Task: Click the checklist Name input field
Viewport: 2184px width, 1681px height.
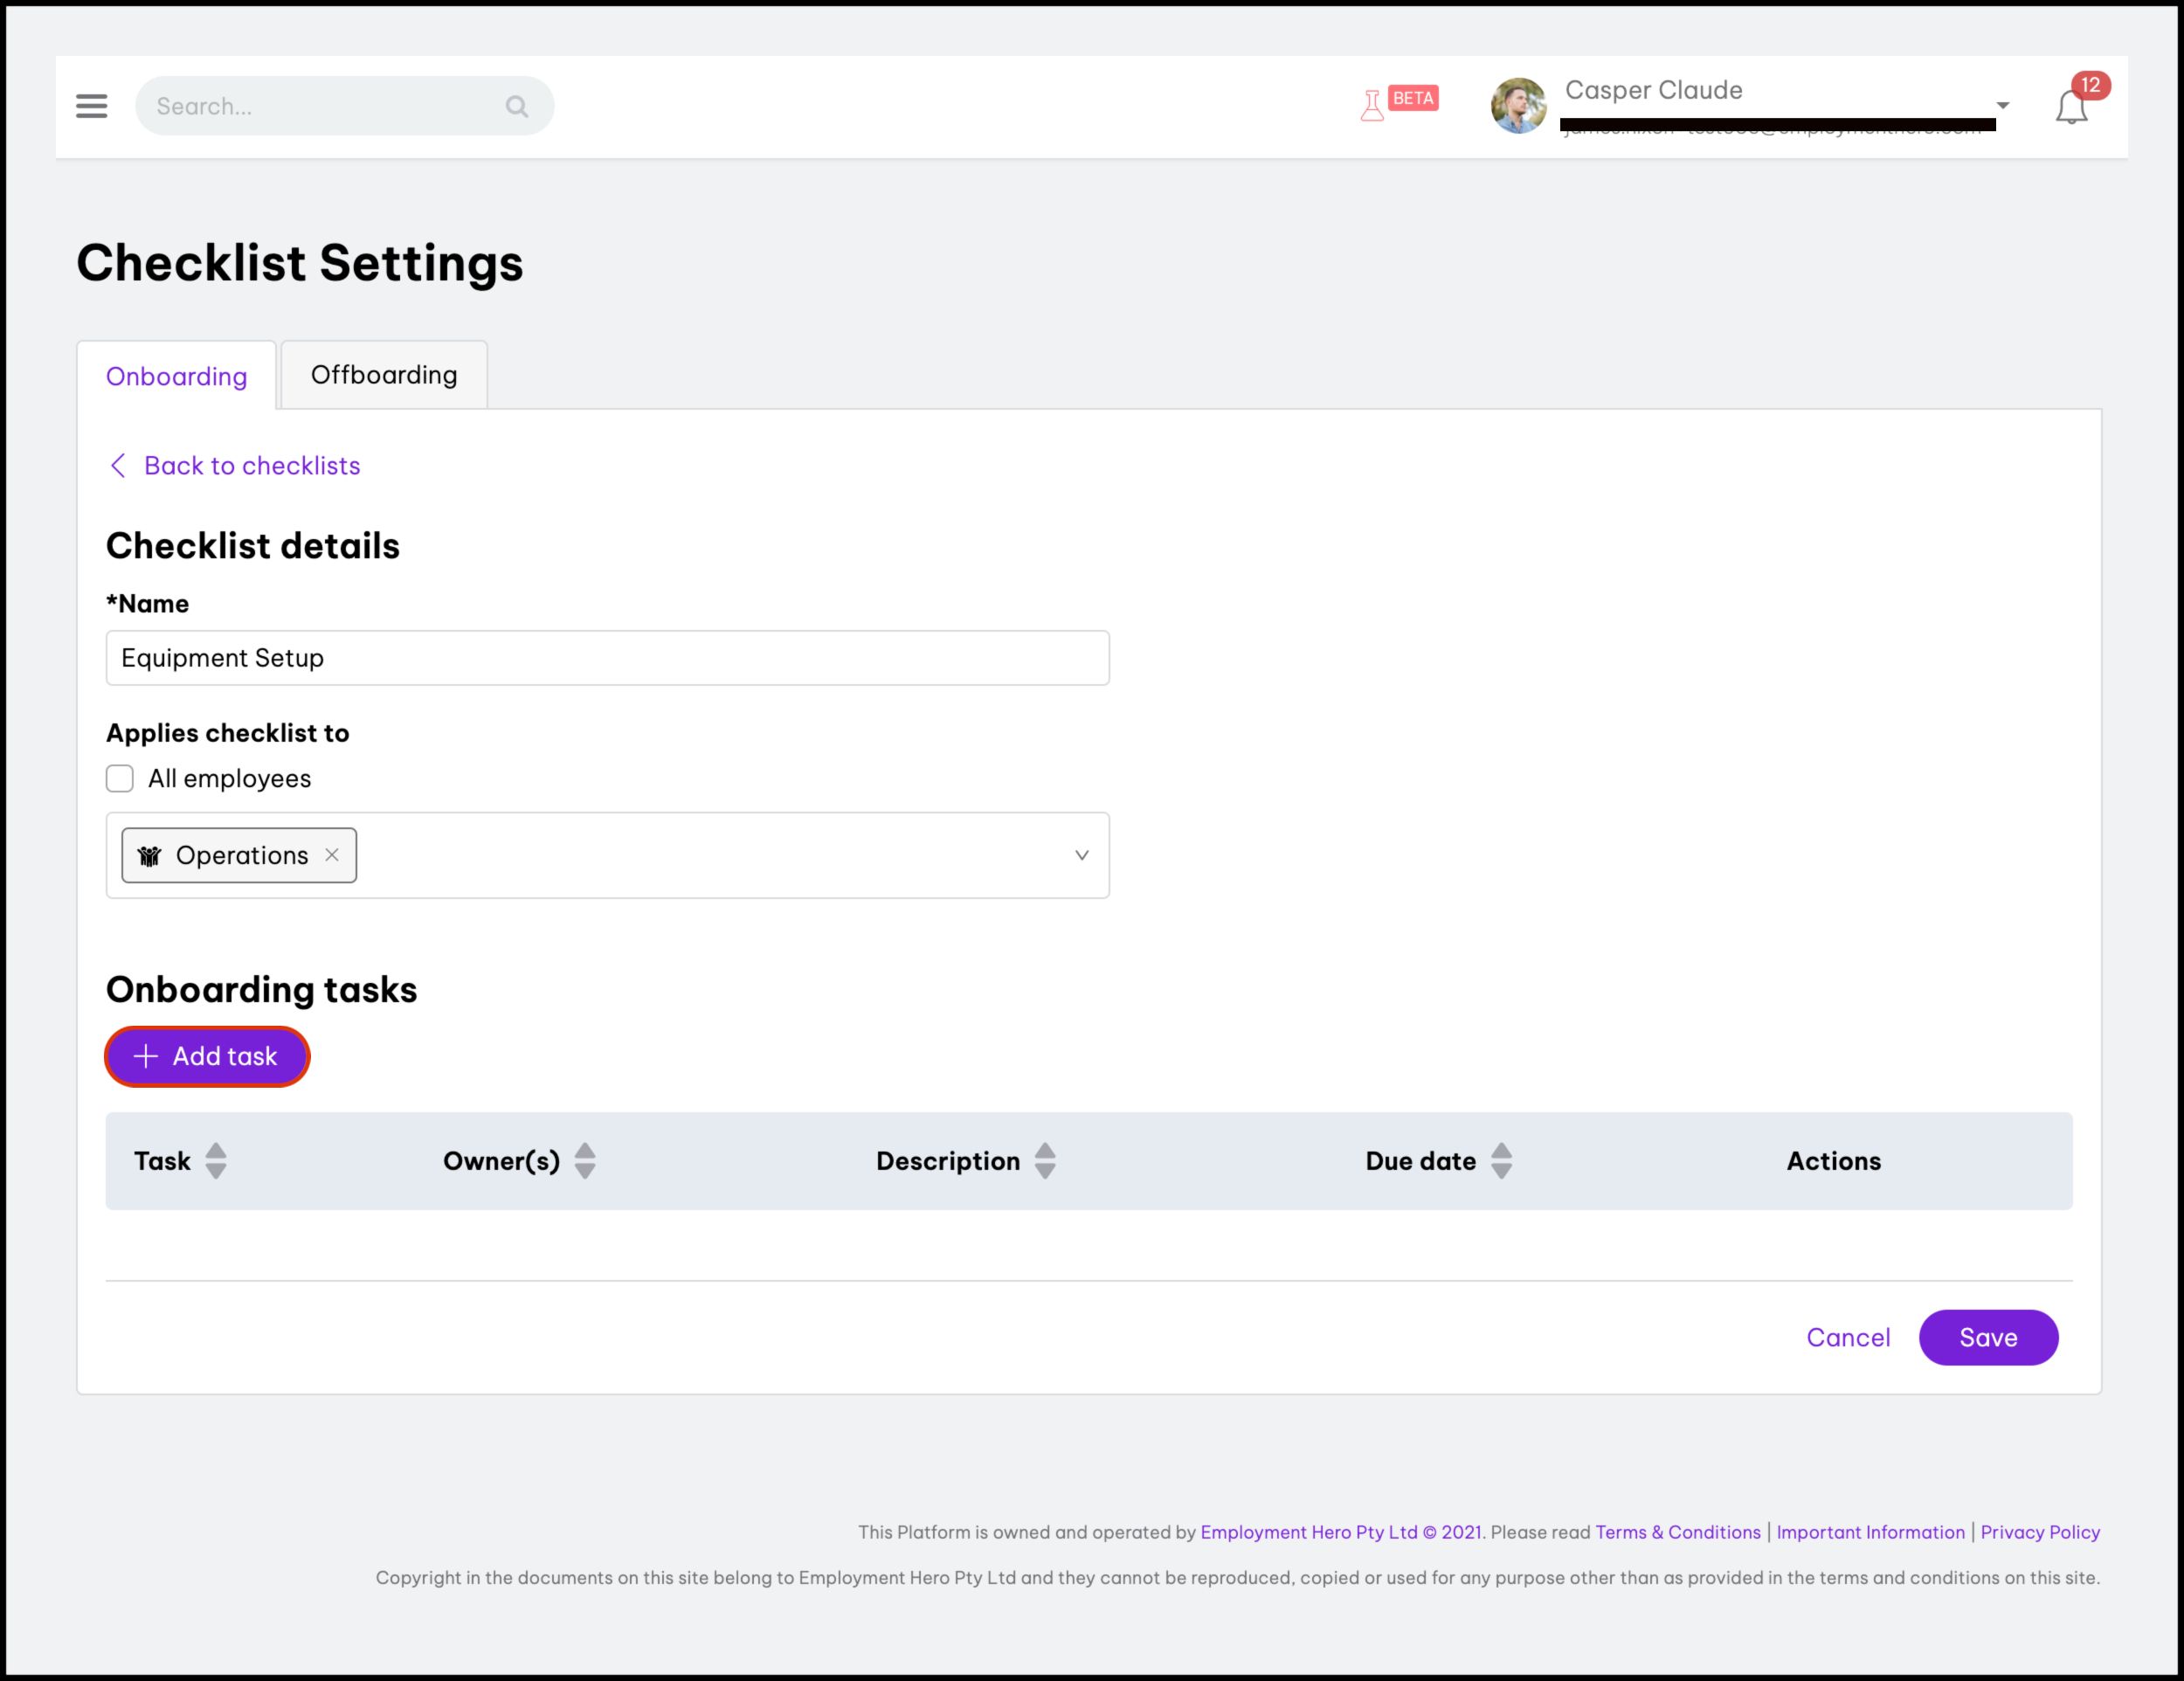Action: (x=608, y=658)
